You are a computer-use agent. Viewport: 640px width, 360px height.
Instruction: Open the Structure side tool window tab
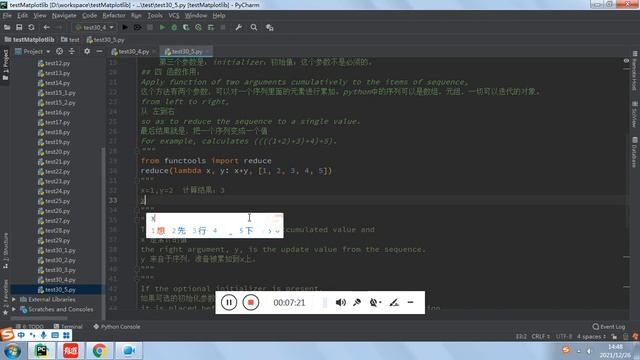[5, 250]
